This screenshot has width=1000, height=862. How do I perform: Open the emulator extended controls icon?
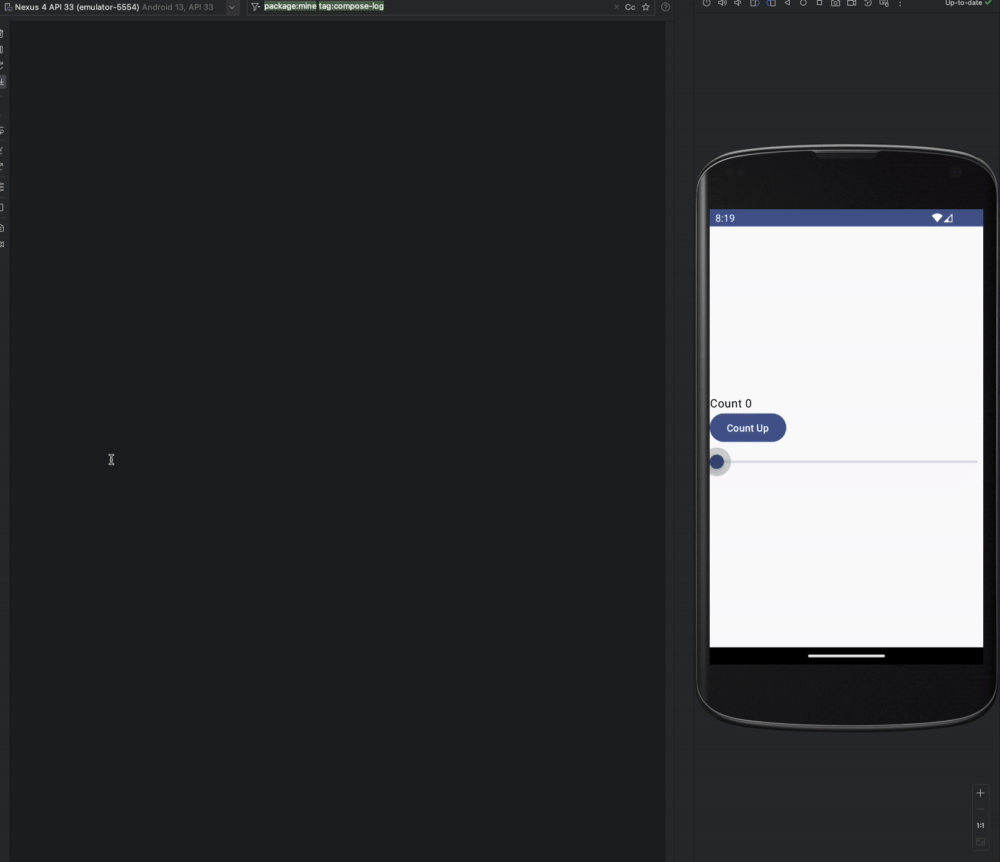pos(884,3)
